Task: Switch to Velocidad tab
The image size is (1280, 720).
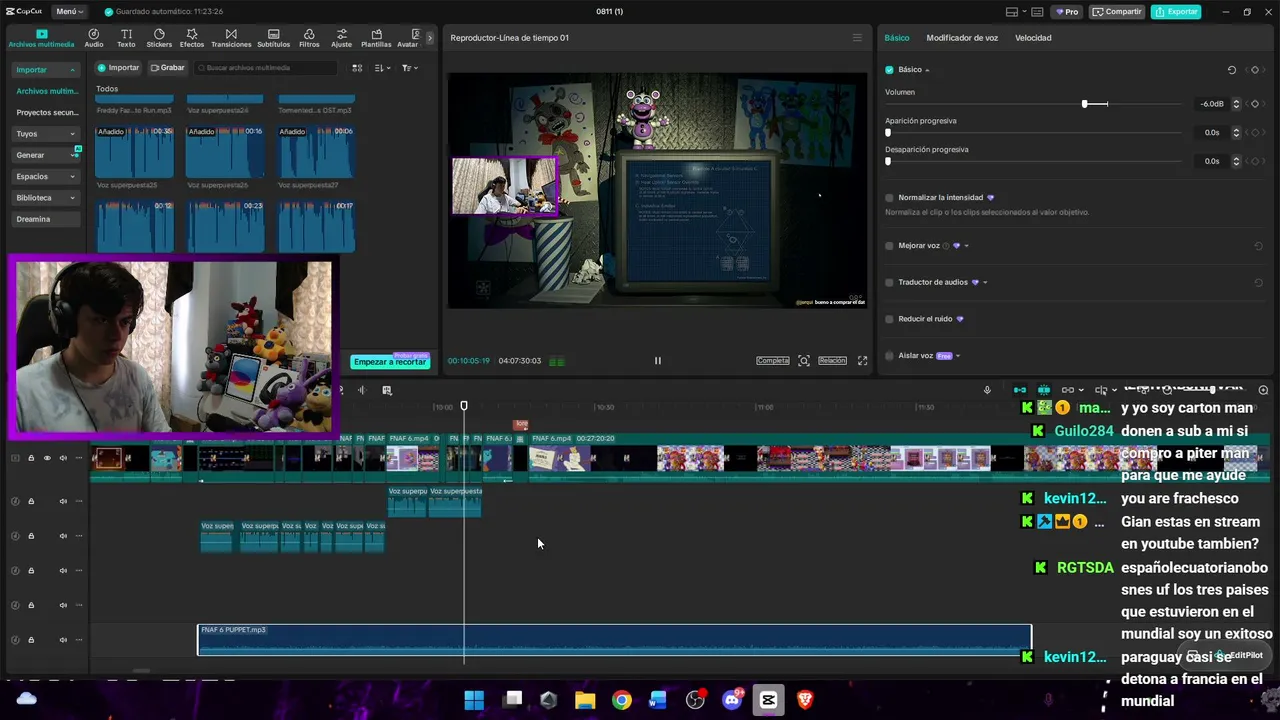Action: (x=1033, y=38)
